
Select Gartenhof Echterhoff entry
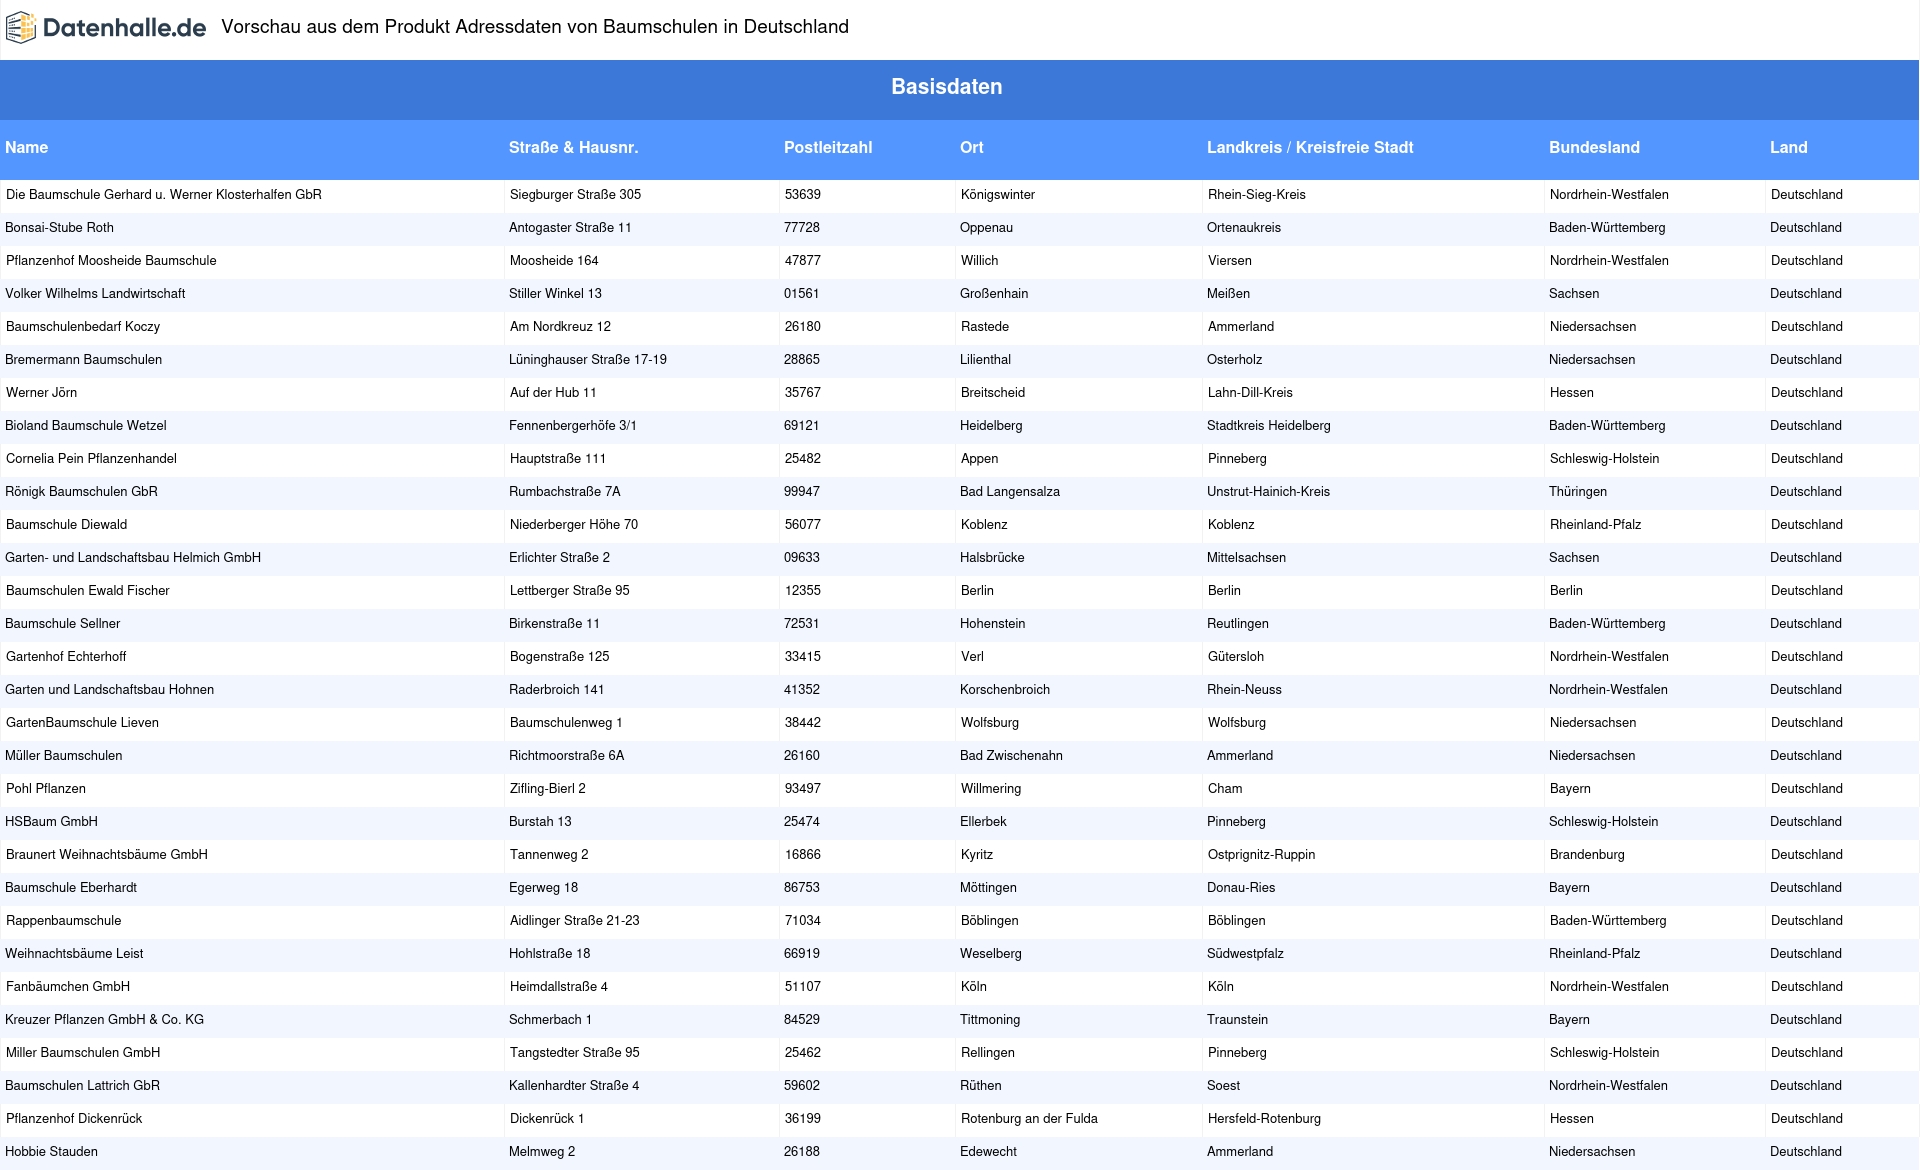click(x=66, y=657)
